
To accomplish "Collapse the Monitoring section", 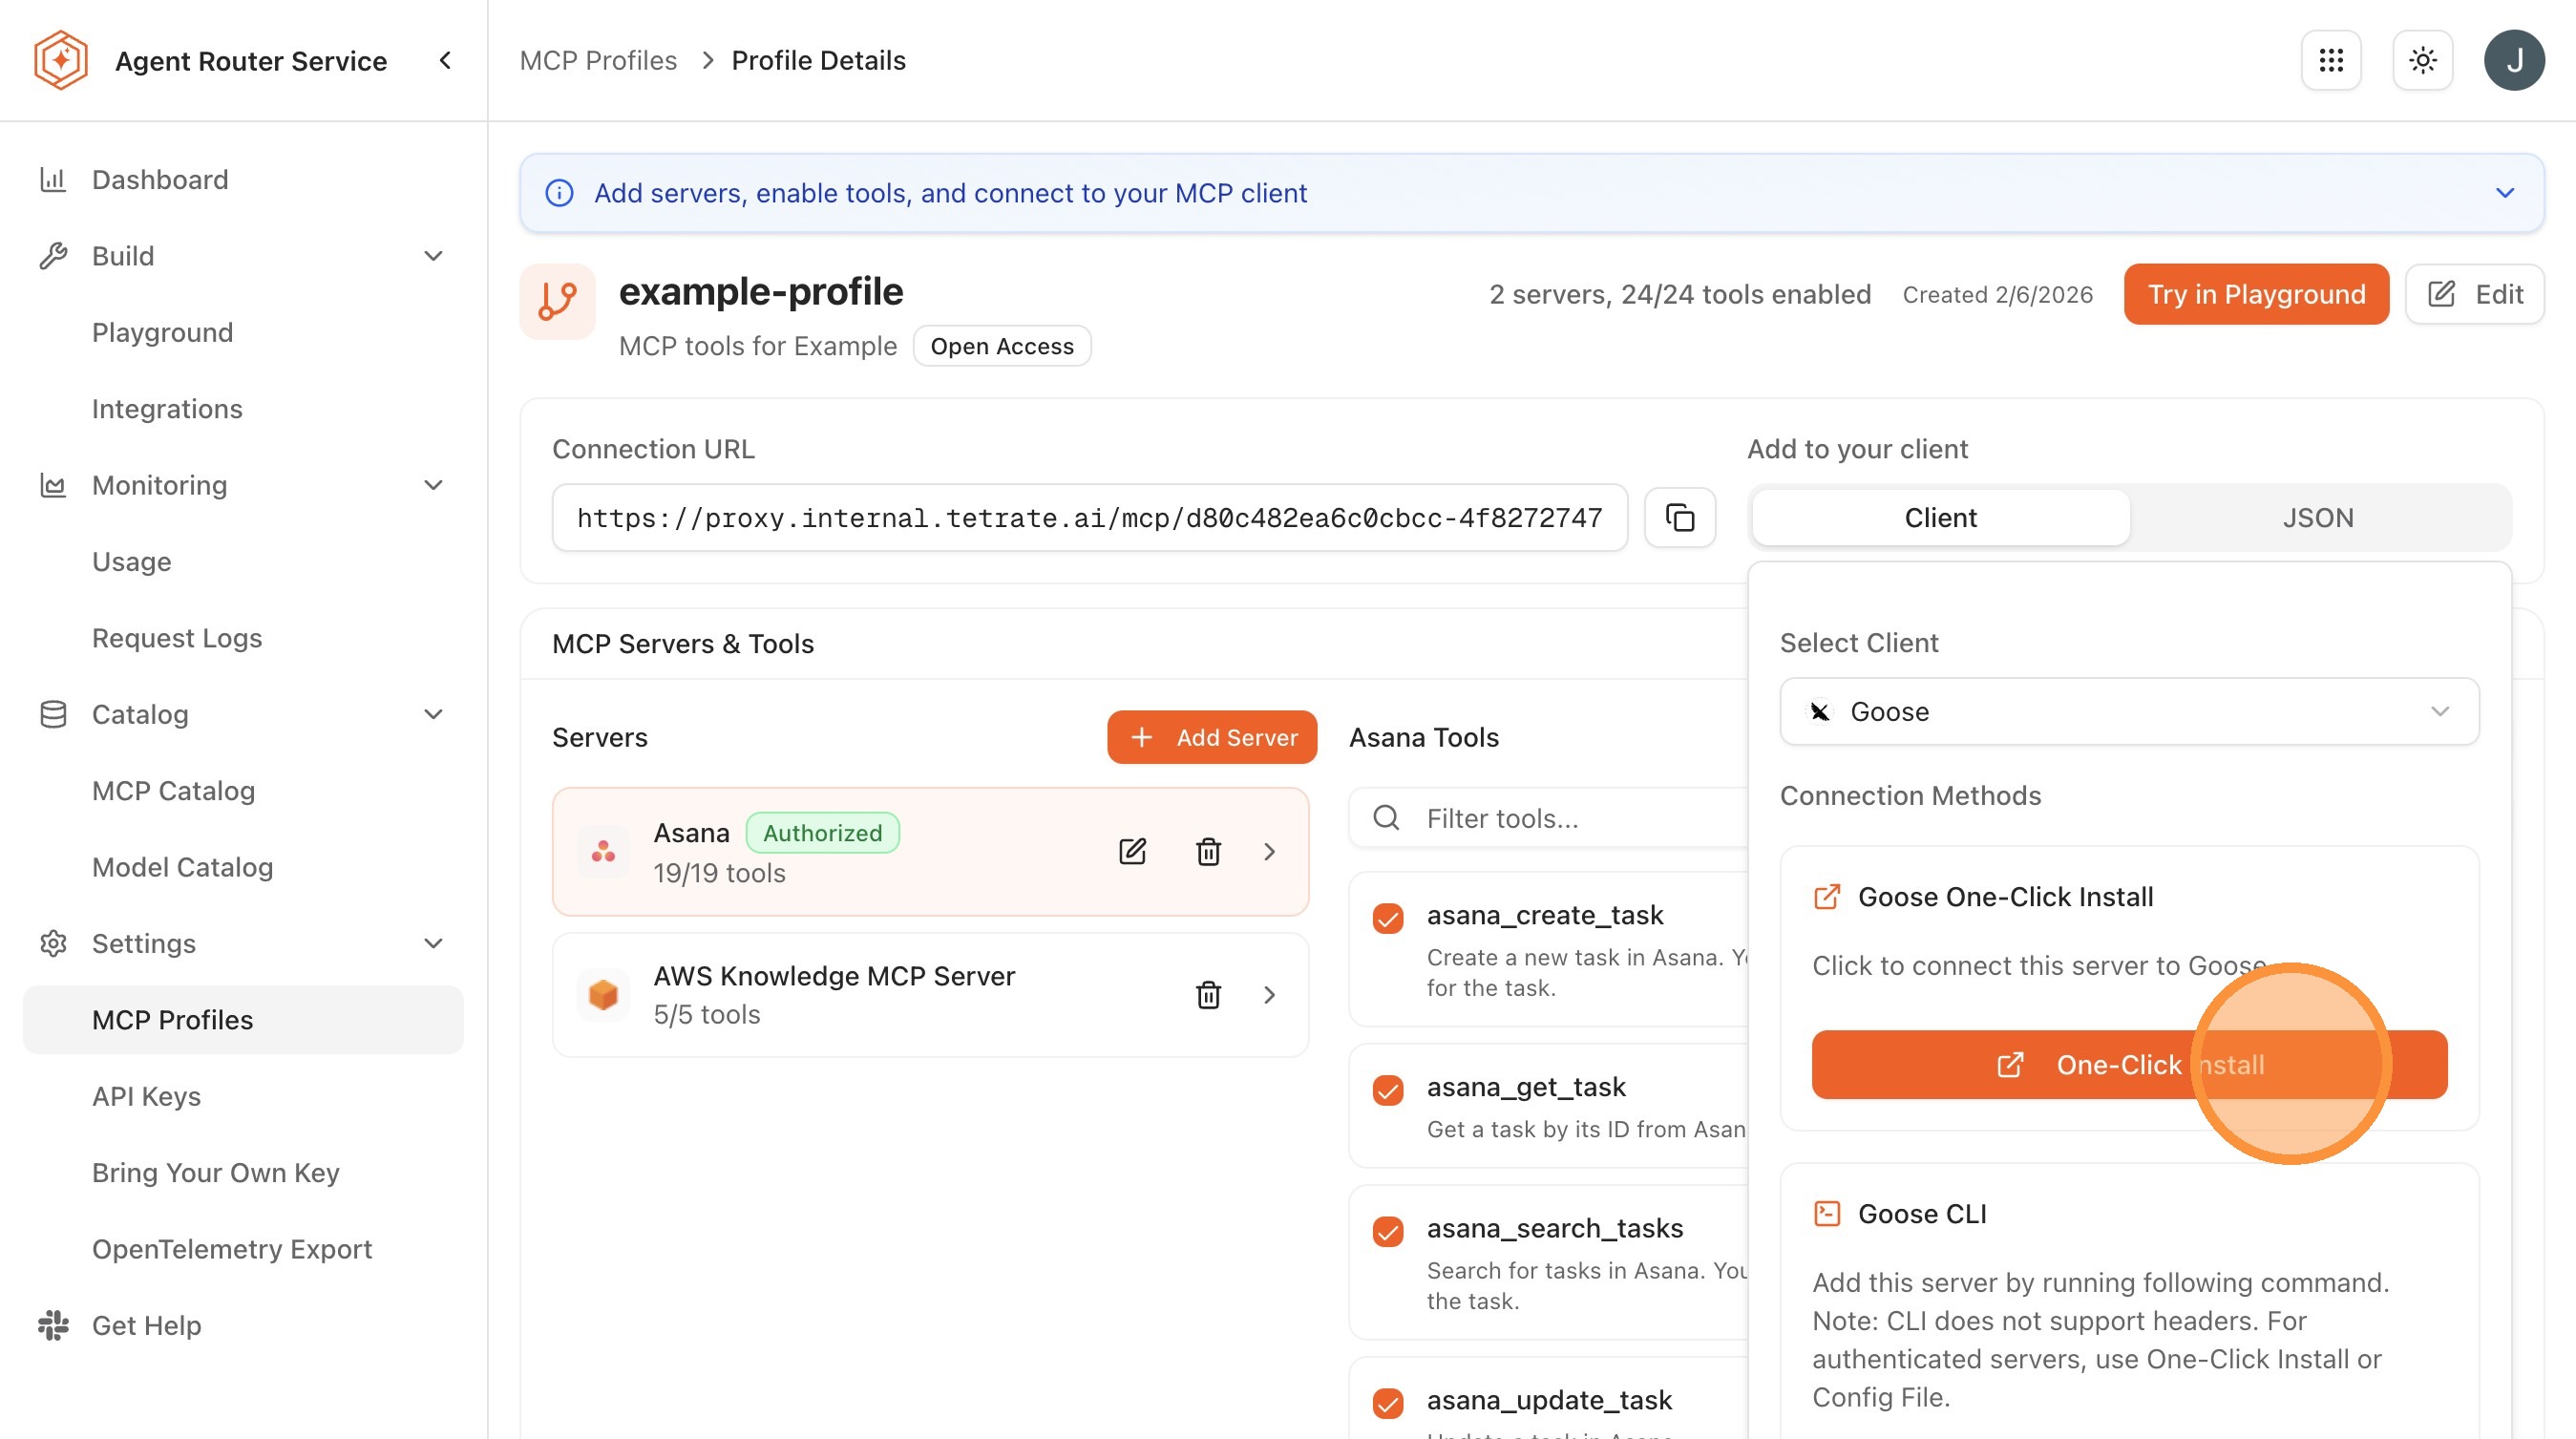I will coord(433,485).
